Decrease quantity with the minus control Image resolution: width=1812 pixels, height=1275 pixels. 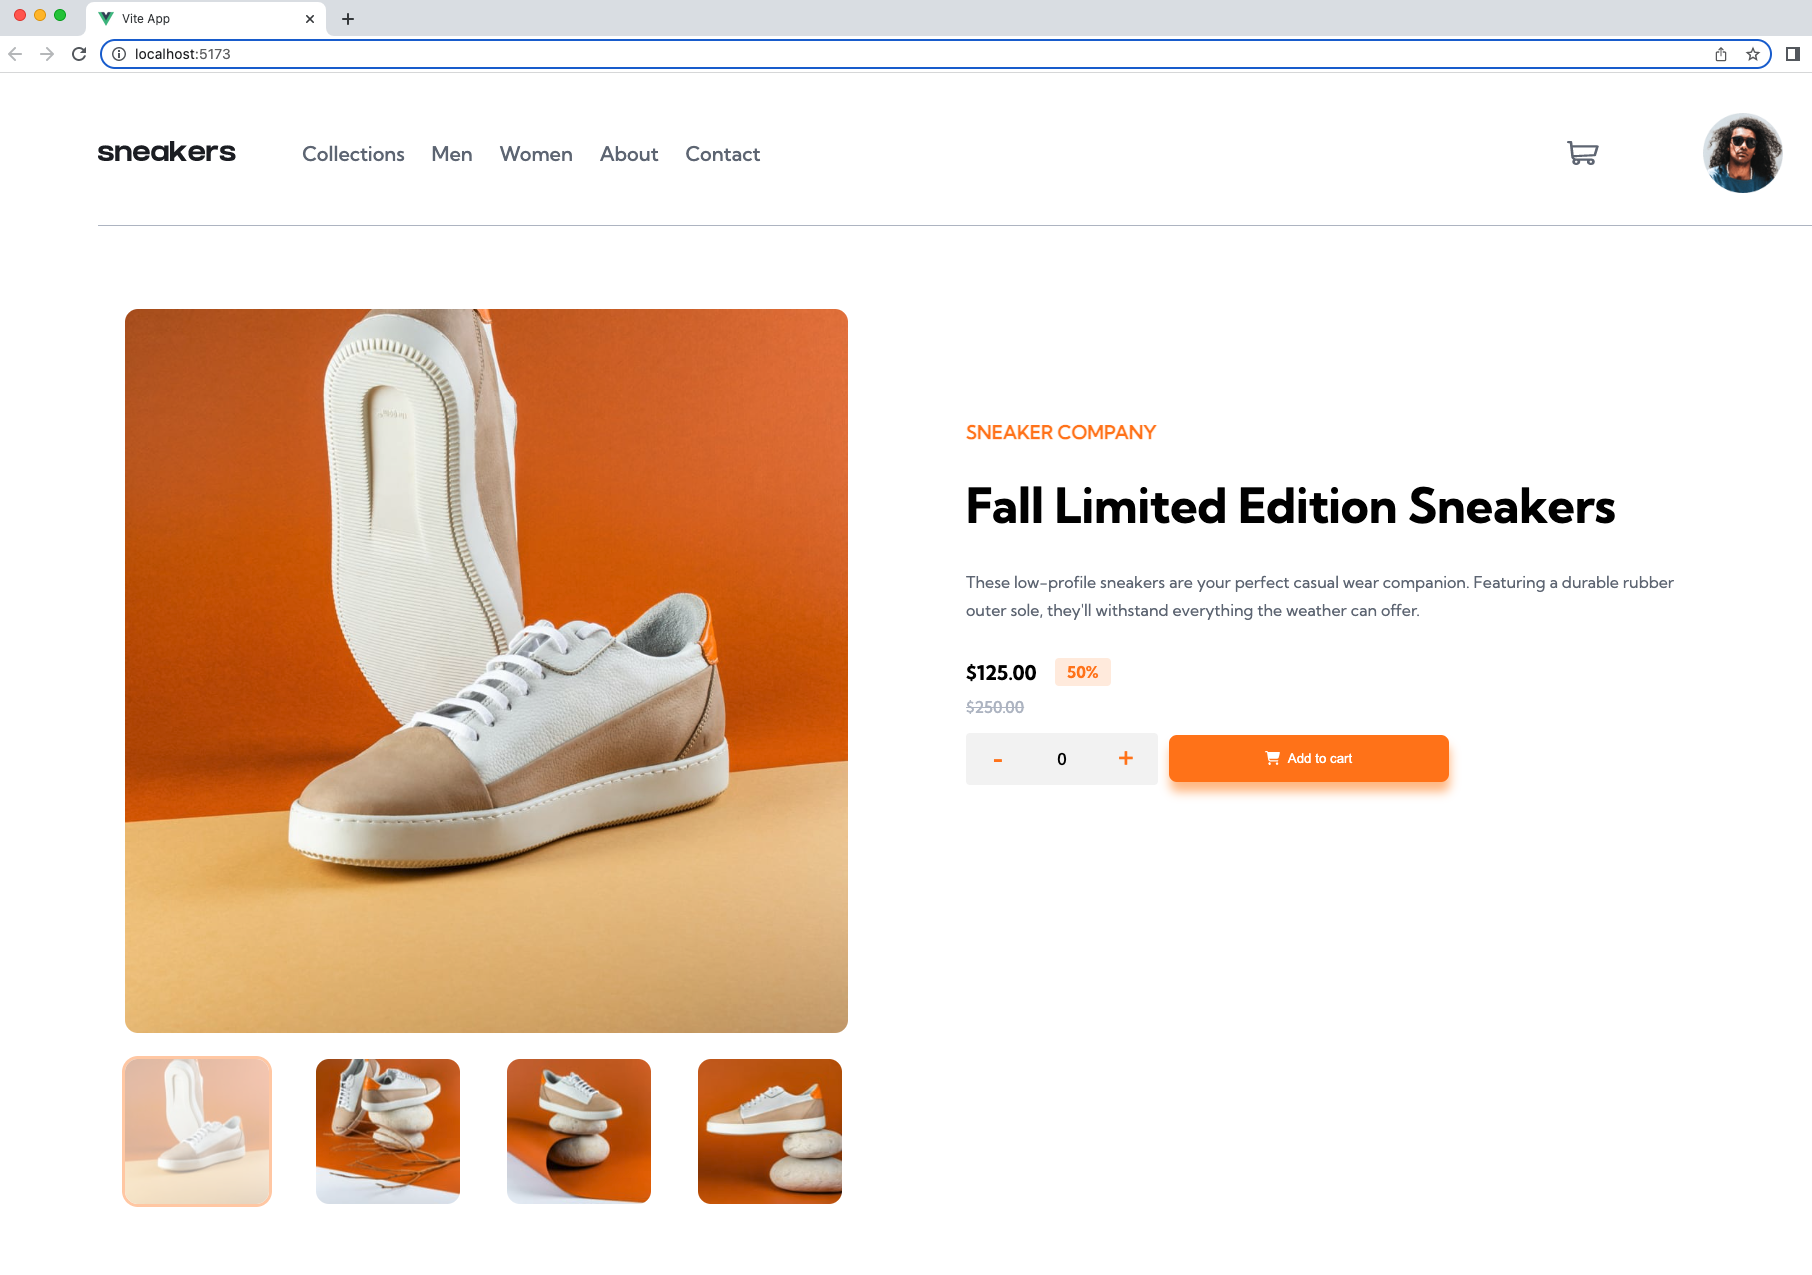pos(997,759)
